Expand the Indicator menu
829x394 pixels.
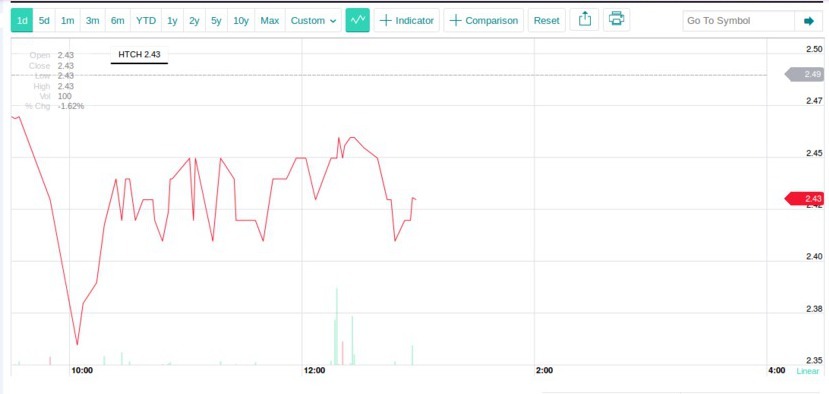407,21
